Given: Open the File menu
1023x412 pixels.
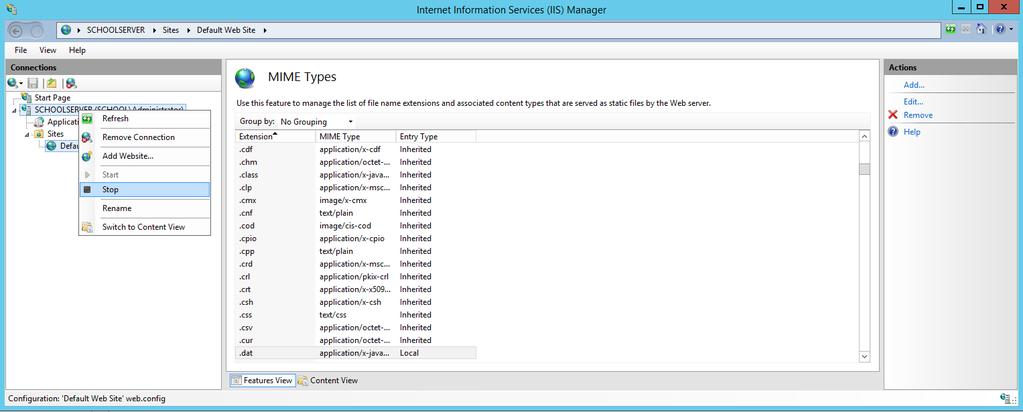Looking at the screenshot, I should [21, 50].
